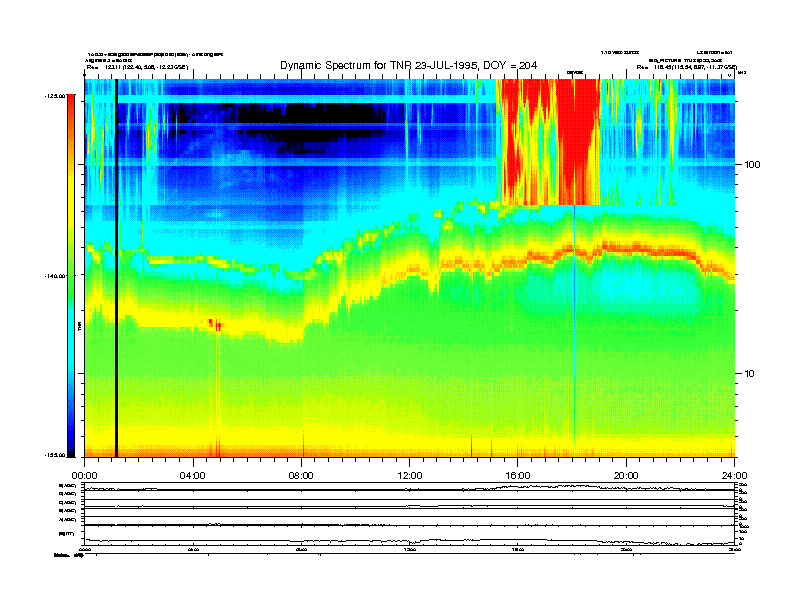Click the "04:00" time axis label
This screenshot has width=792, height=612.
click(x=192, y=476)
